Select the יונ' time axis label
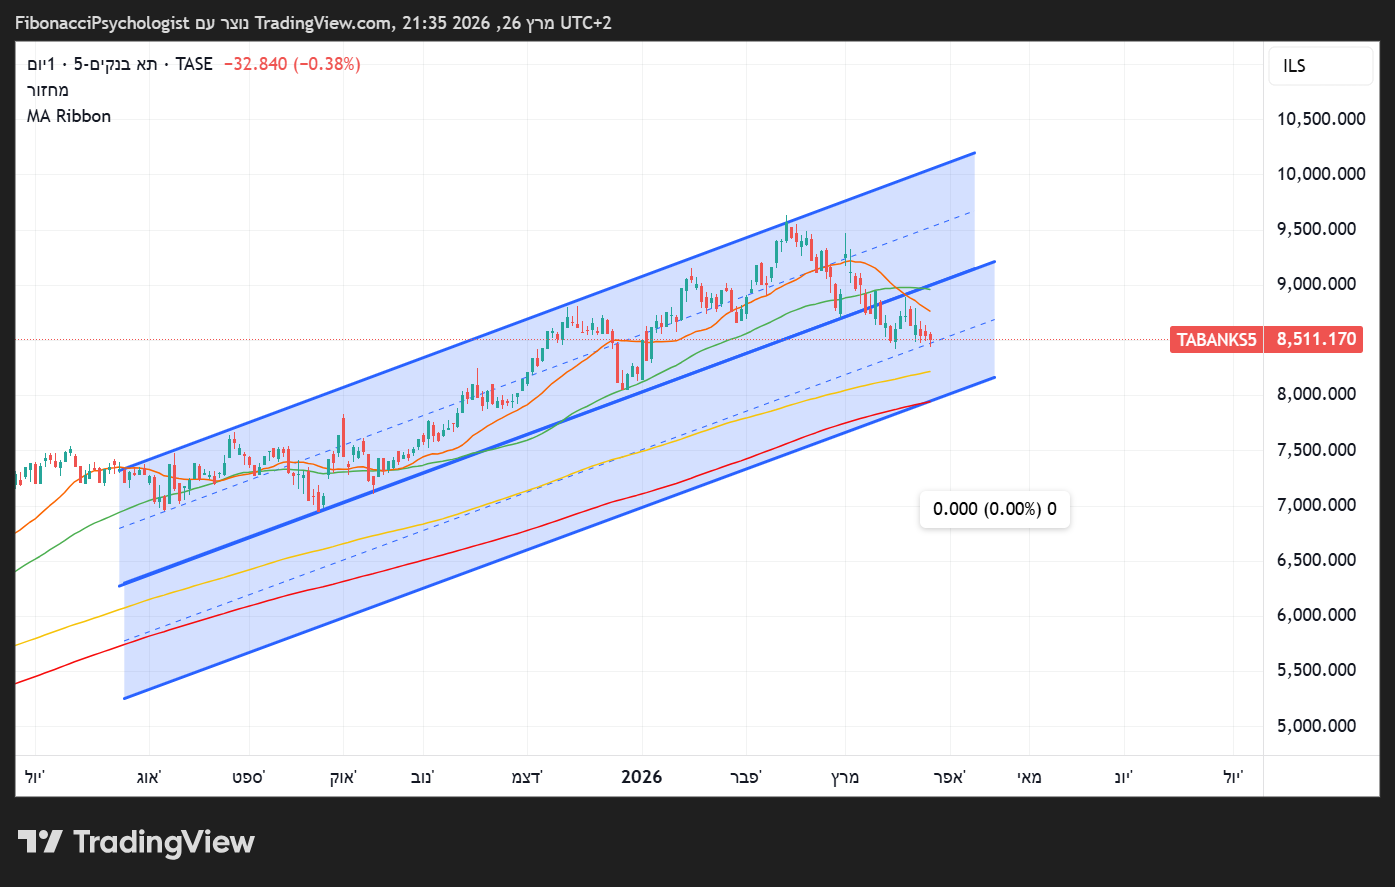 pos(1123,777)
